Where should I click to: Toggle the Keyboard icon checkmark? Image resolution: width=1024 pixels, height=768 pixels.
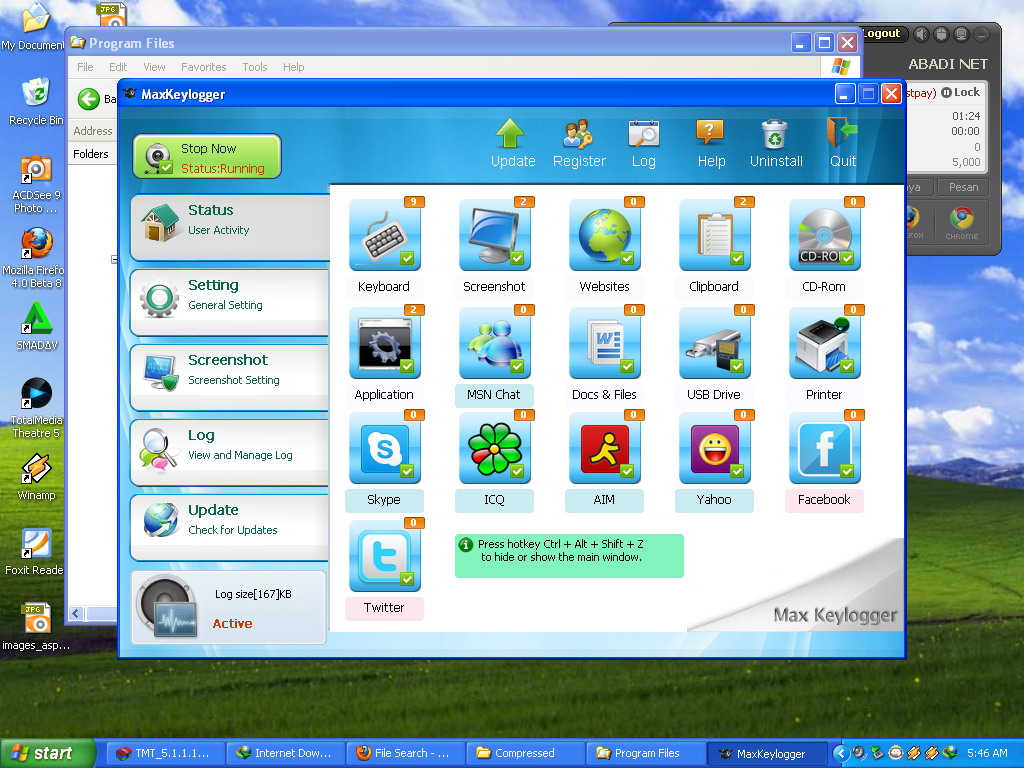(x=407, y=258)
